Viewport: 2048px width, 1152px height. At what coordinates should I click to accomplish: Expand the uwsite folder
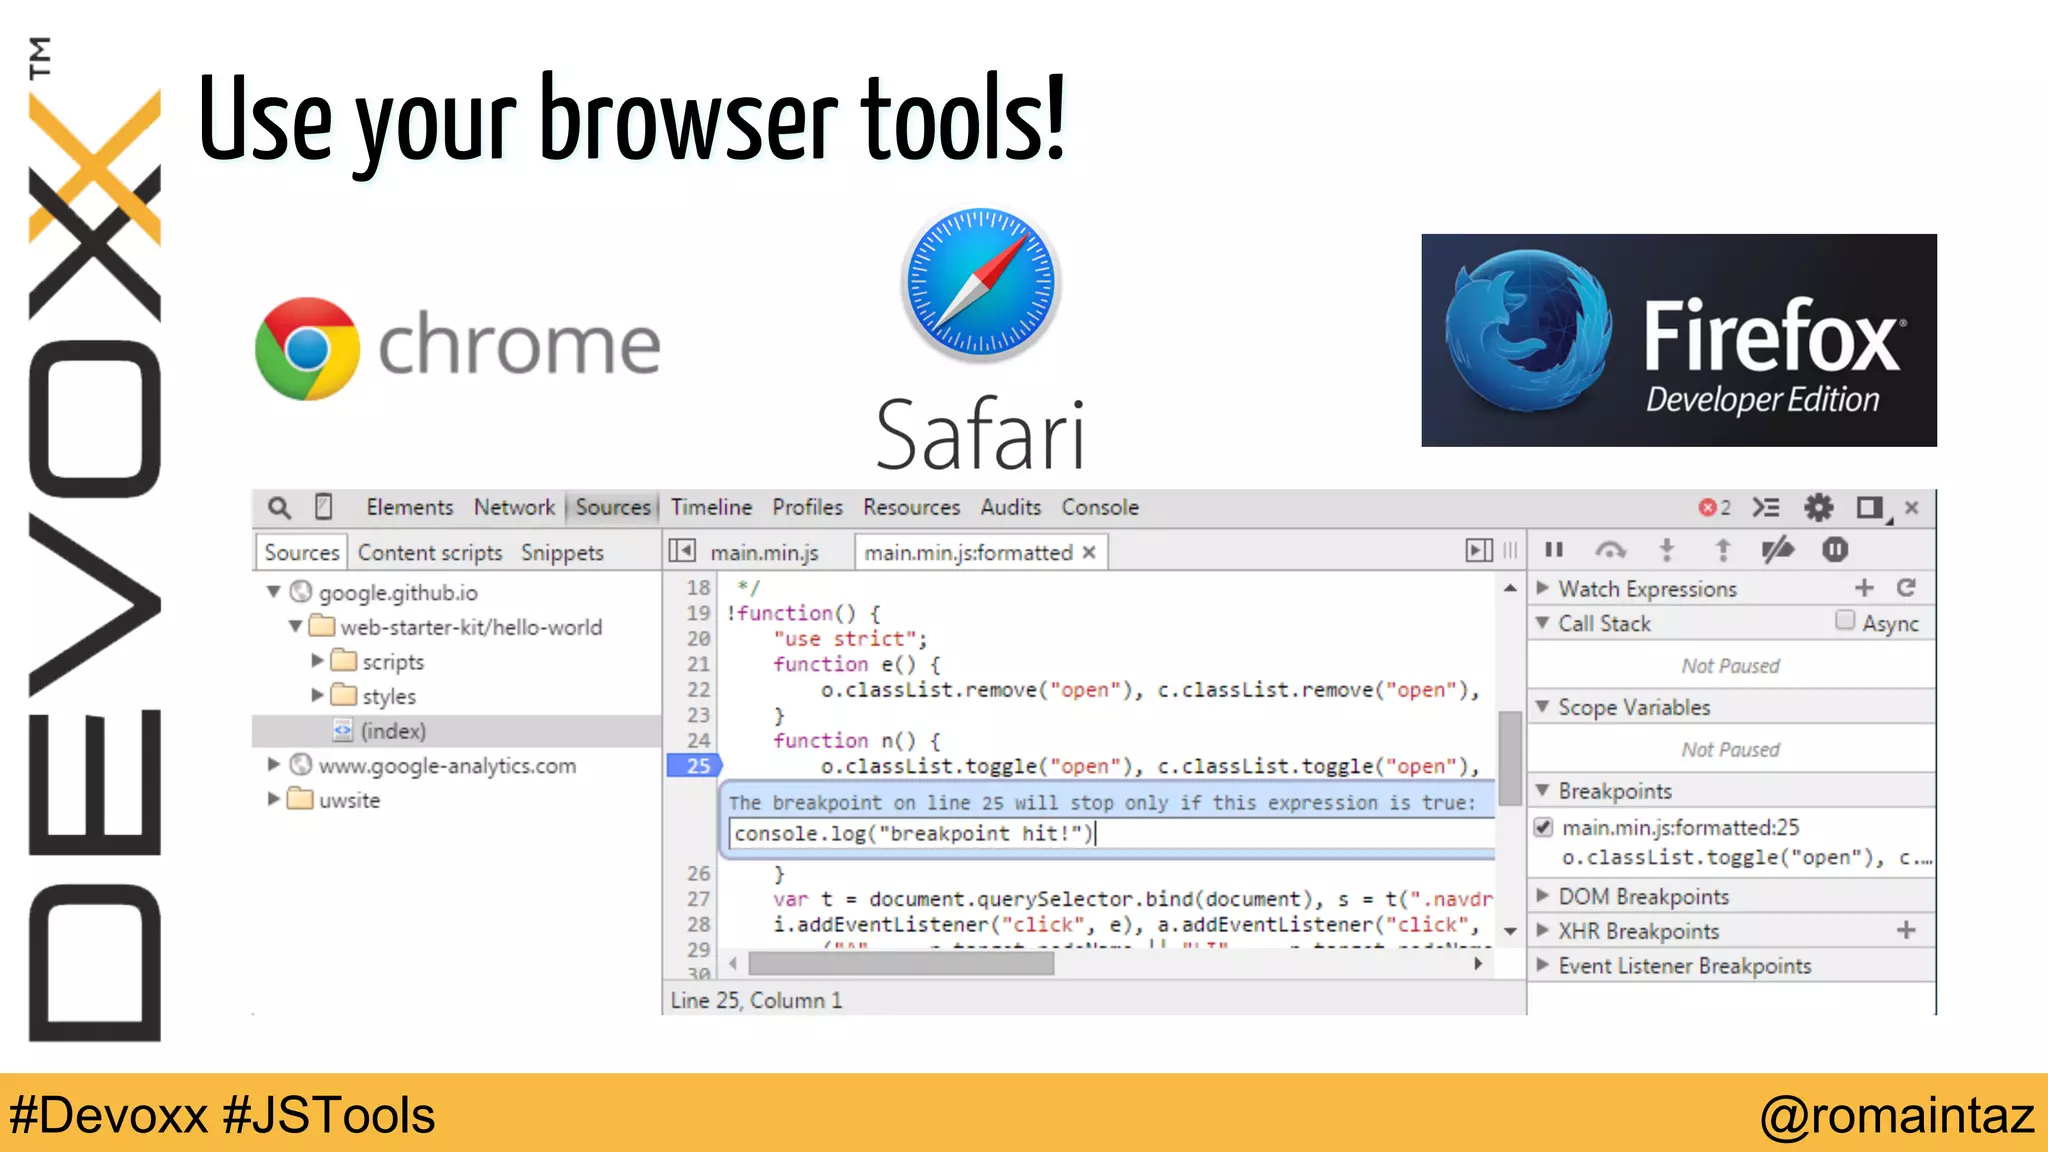pyautogui.click(x=273, y=799)
